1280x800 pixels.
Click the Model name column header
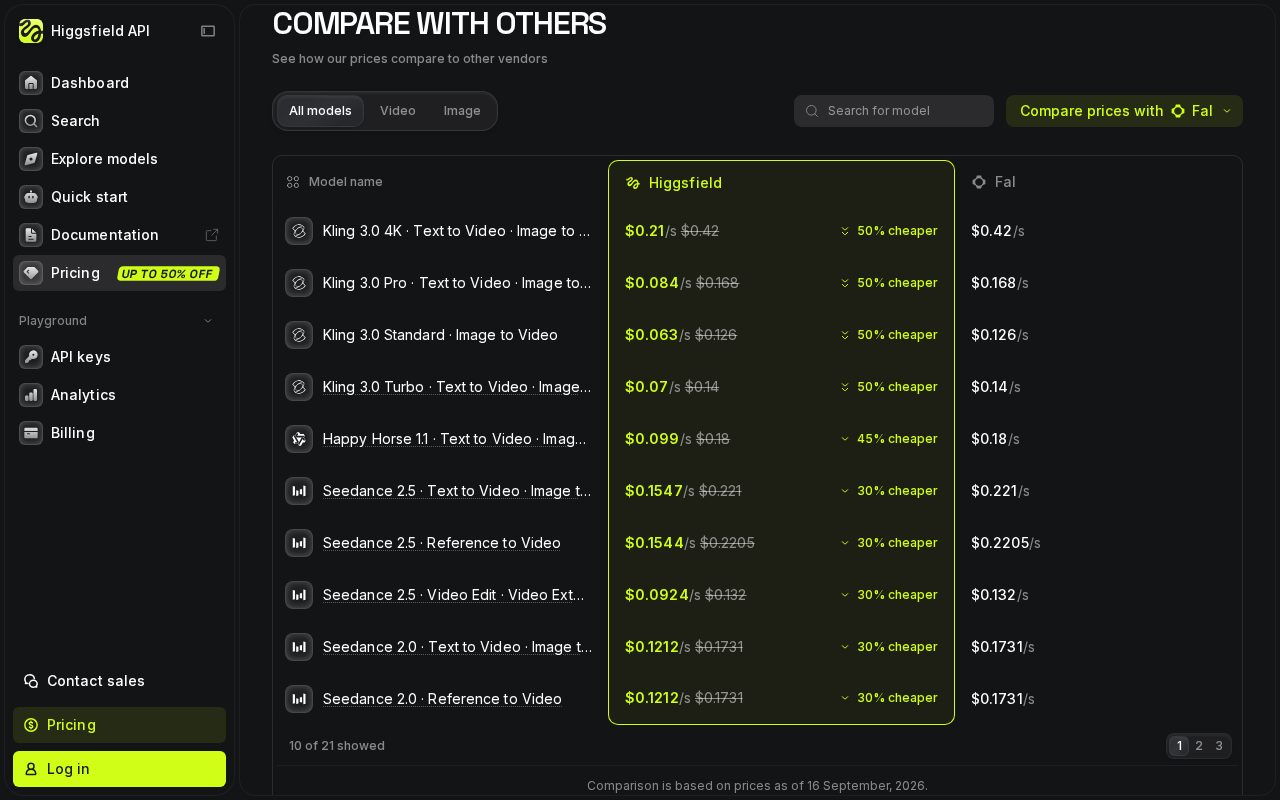point(334,182)
